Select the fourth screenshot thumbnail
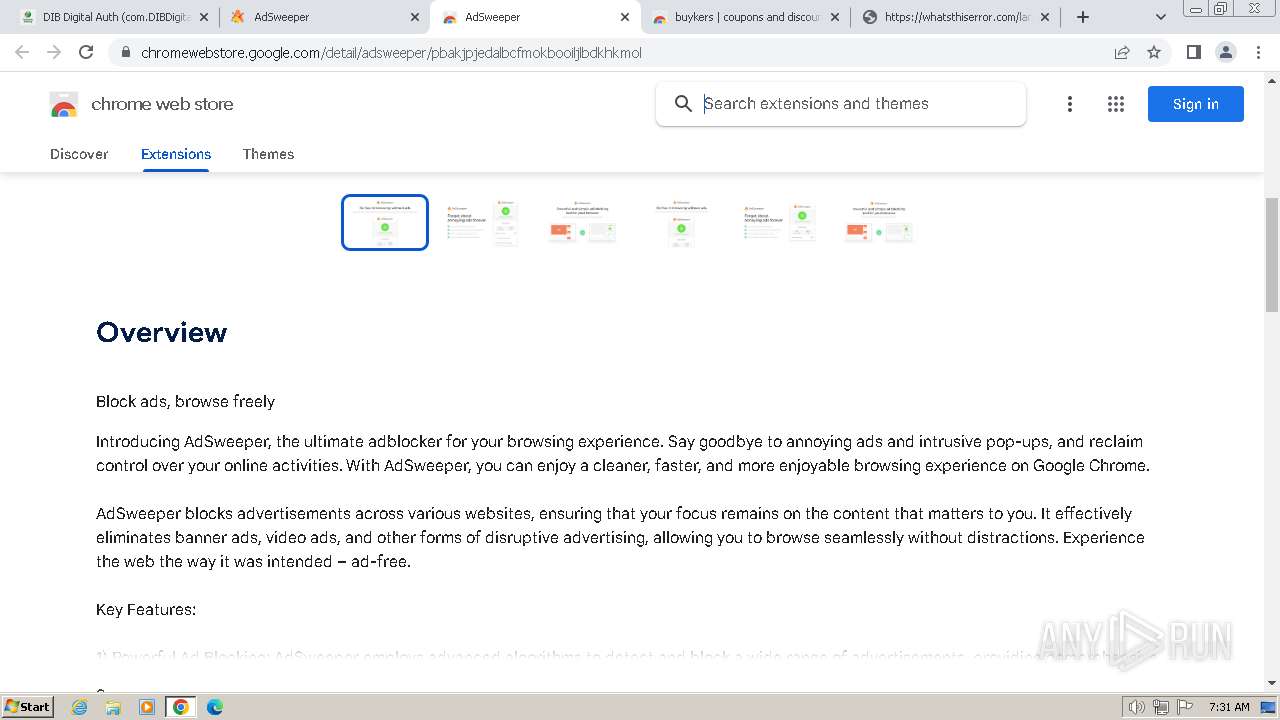The image size is (1280, 720). (x=681, y=222)
